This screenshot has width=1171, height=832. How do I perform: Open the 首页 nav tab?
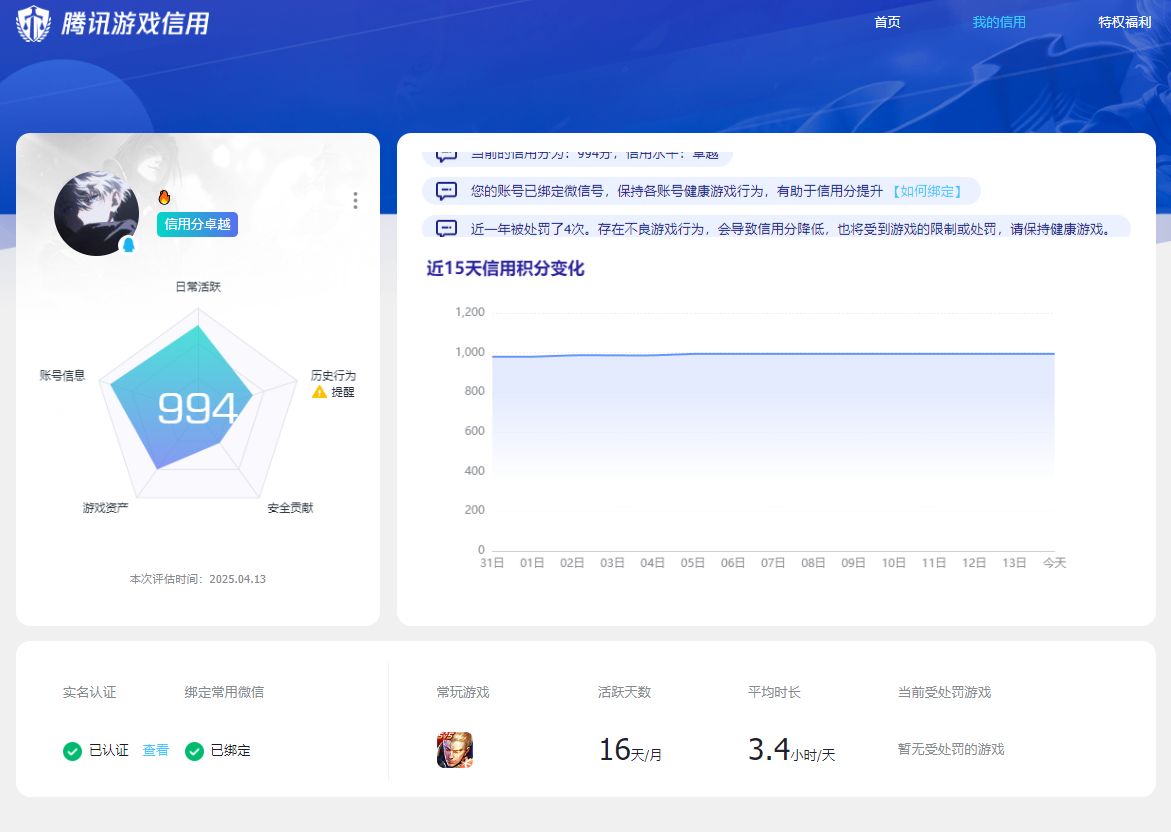point(887,22)
